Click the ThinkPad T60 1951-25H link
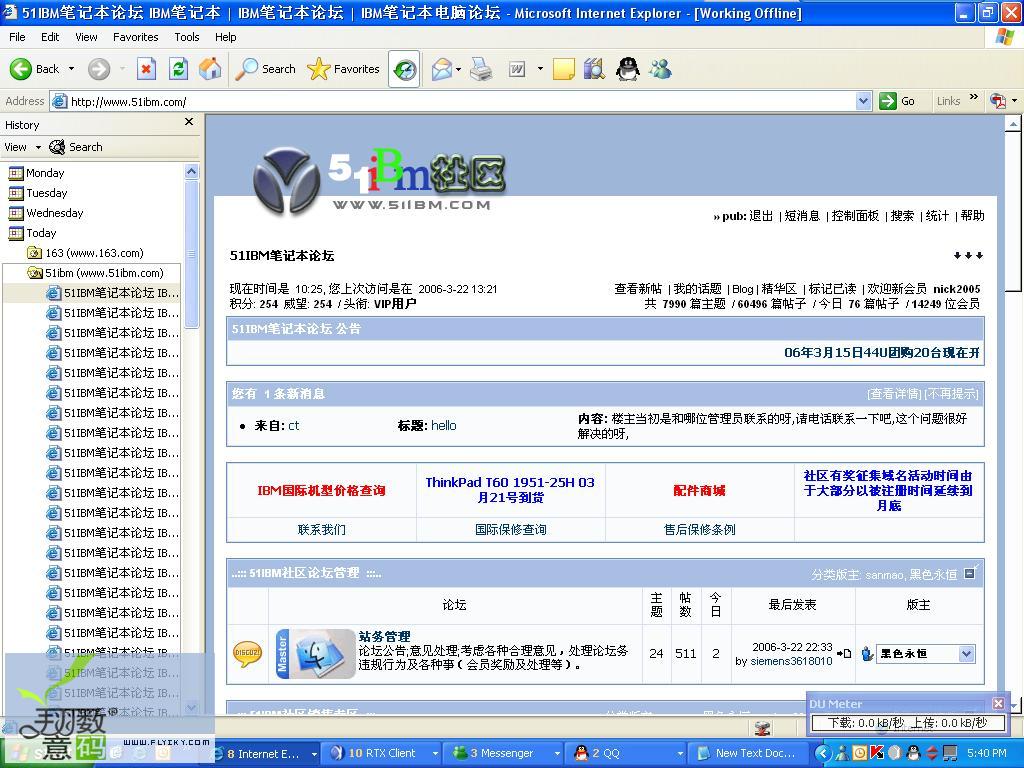 (x=510, y=490)
